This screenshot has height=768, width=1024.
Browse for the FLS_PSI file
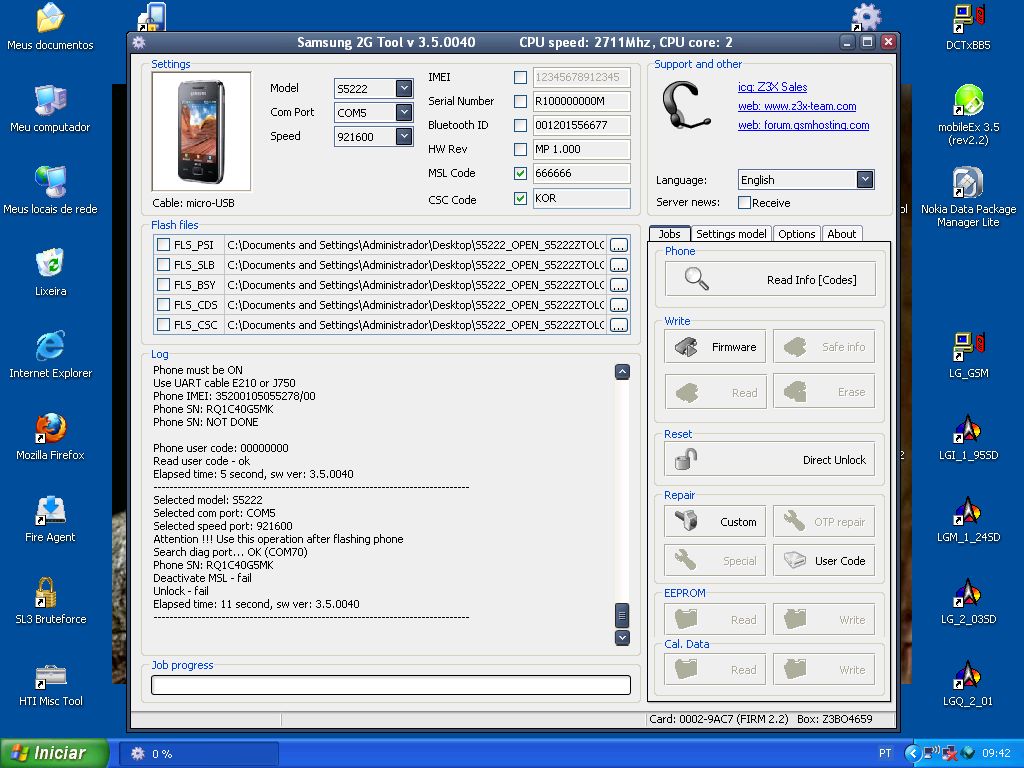point(618,245)
